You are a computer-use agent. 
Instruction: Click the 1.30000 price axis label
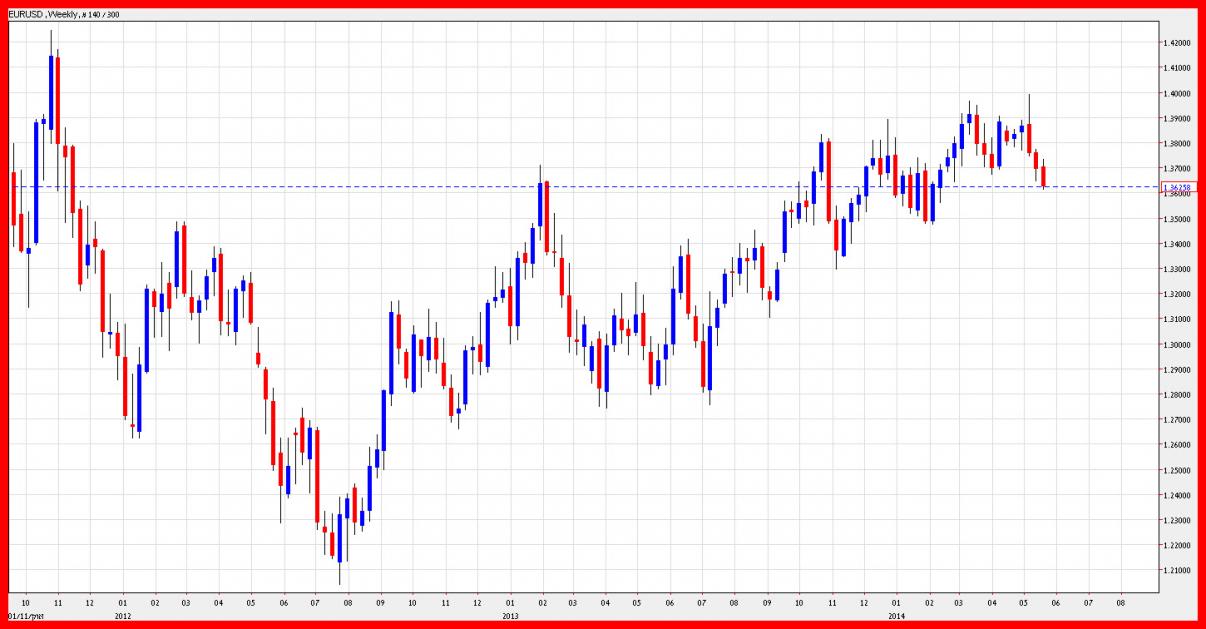[x=1176, y=345]
